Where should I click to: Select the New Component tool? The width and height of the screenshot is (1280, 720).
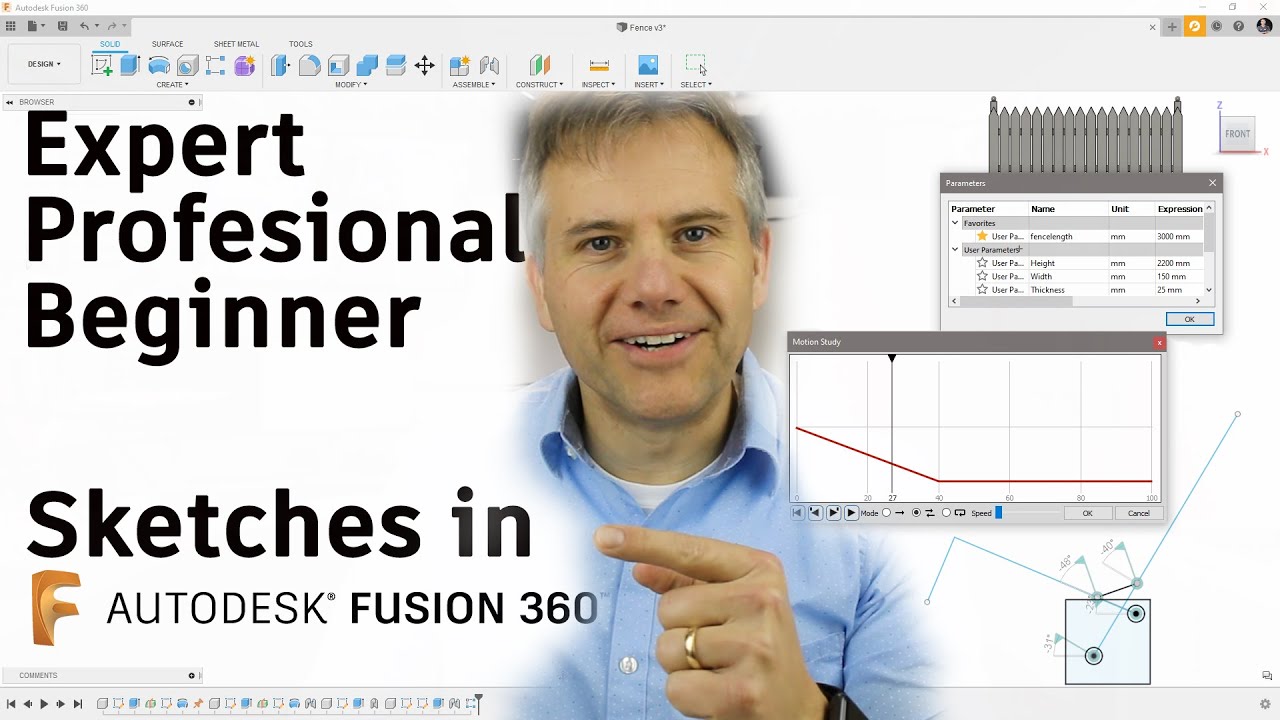coord(460,66)
